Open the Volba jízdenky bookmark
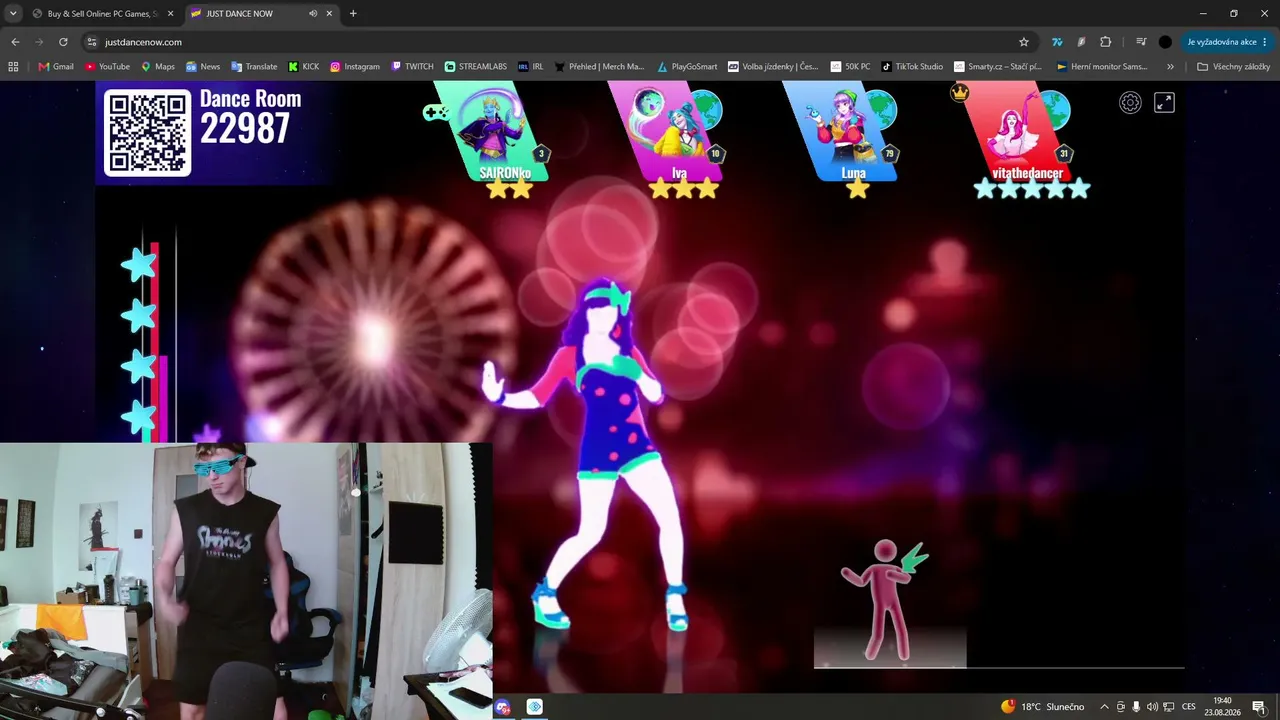 click(773, 67)
